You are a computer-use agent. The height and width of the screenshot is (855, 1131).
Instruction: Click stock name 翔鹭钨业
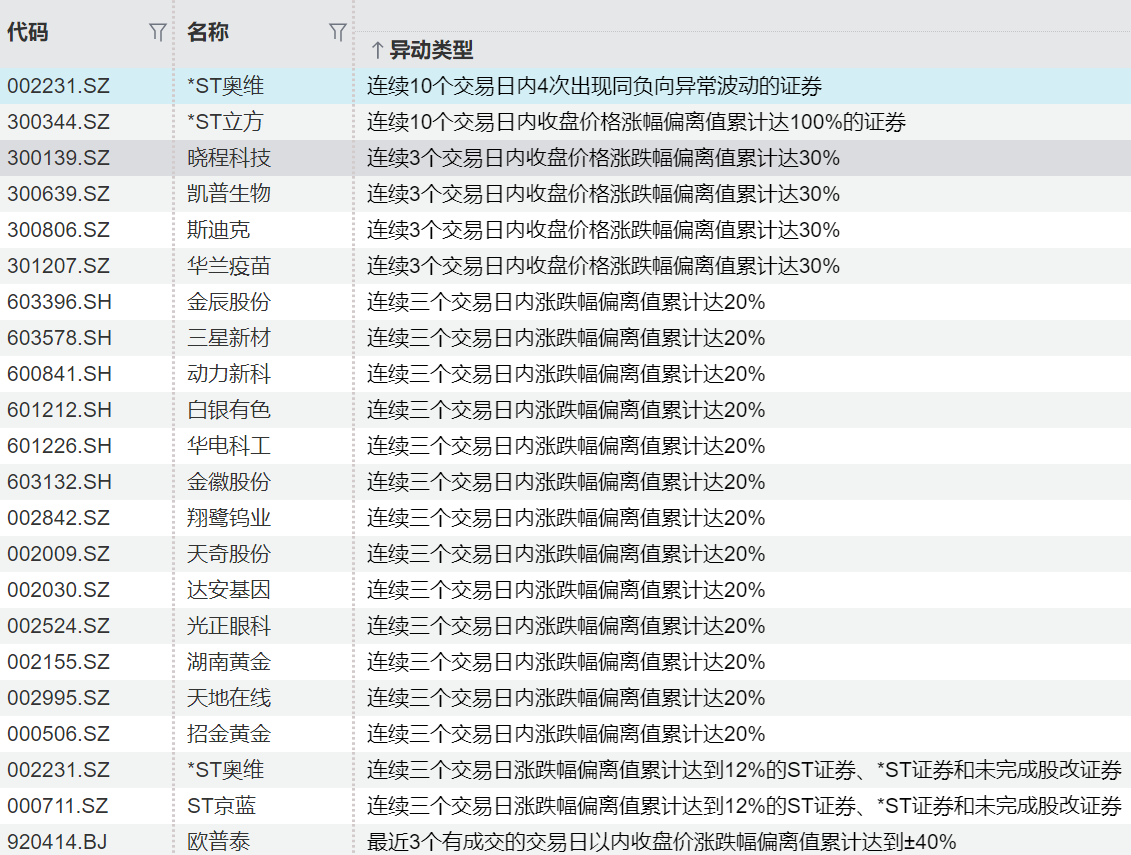pos(229,518)
